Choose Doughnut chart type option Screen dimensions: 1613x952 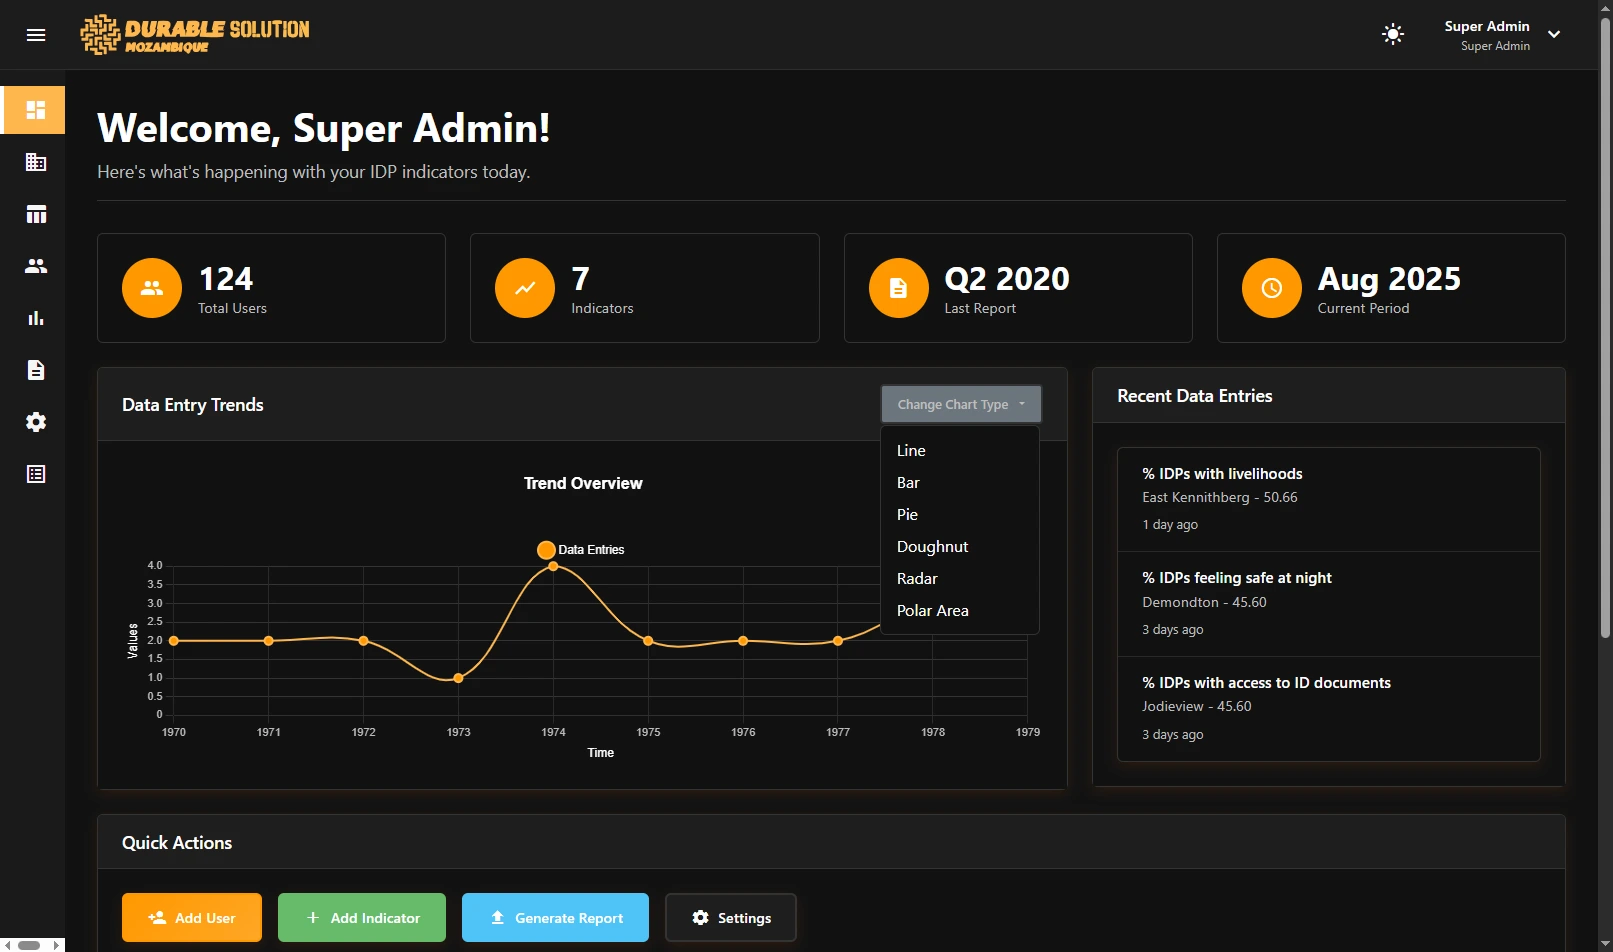(932, 547)
